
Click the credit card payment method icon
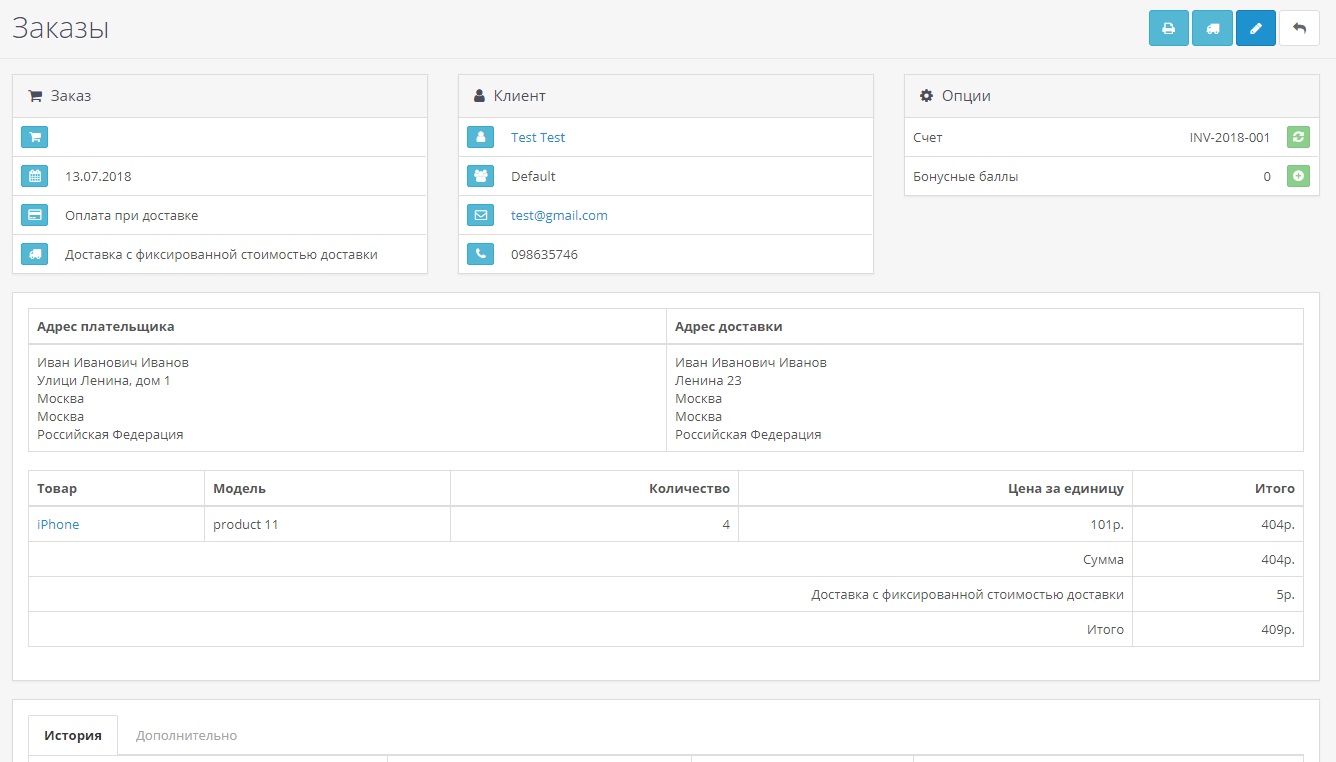click(34, 215)
